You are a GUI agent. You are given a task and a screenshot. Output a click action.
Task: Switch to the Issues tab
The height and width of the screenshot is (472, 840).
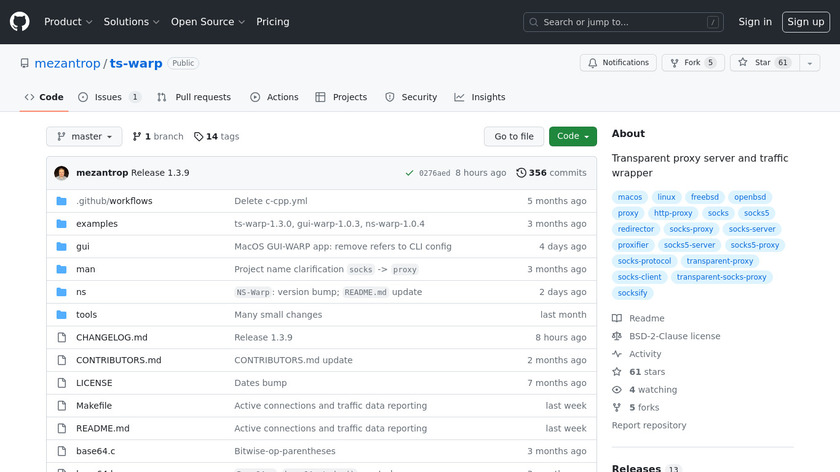(x=109, y=97)
